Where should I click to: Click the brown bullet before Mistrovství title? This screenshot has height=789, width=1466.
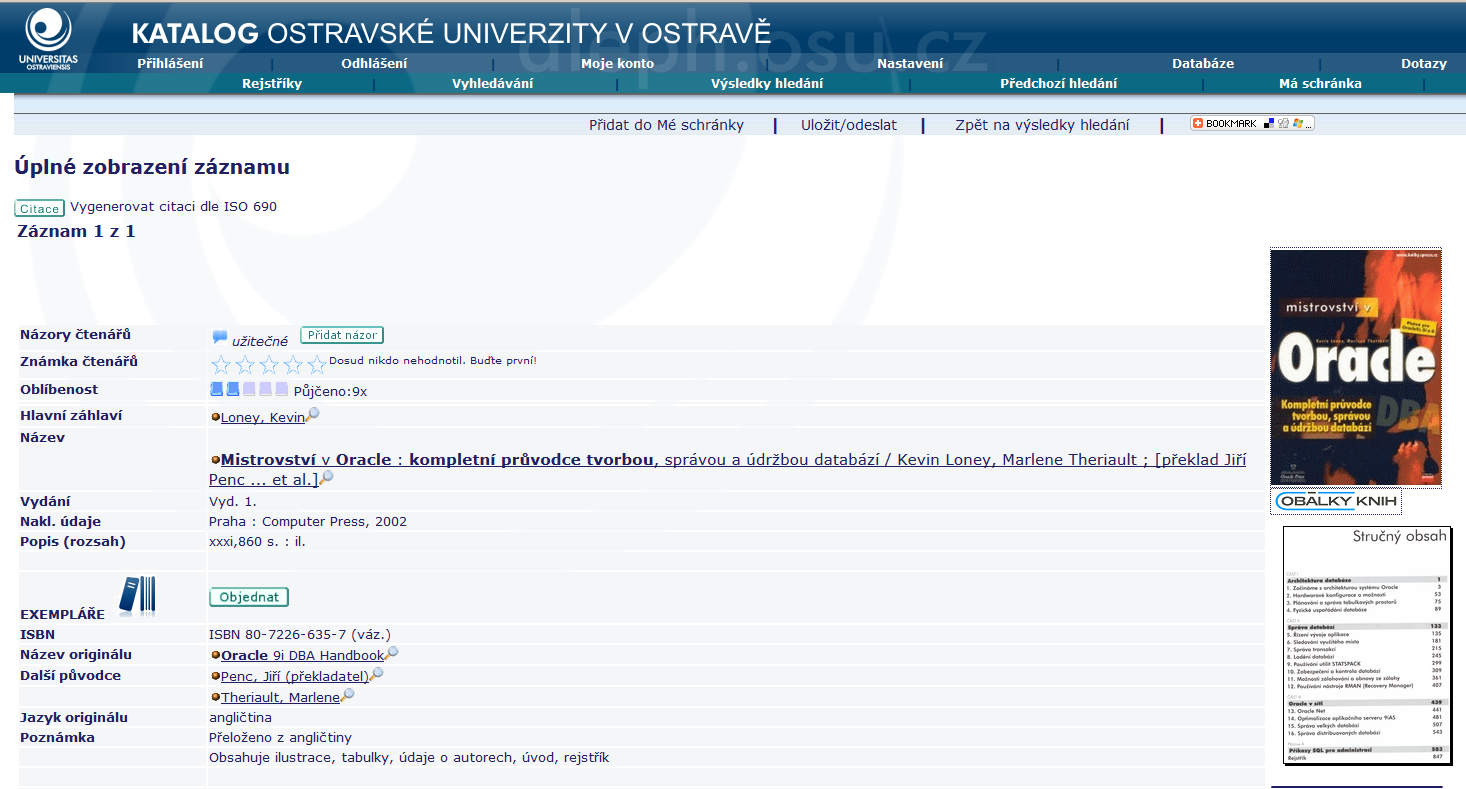(x=215, y=461)
